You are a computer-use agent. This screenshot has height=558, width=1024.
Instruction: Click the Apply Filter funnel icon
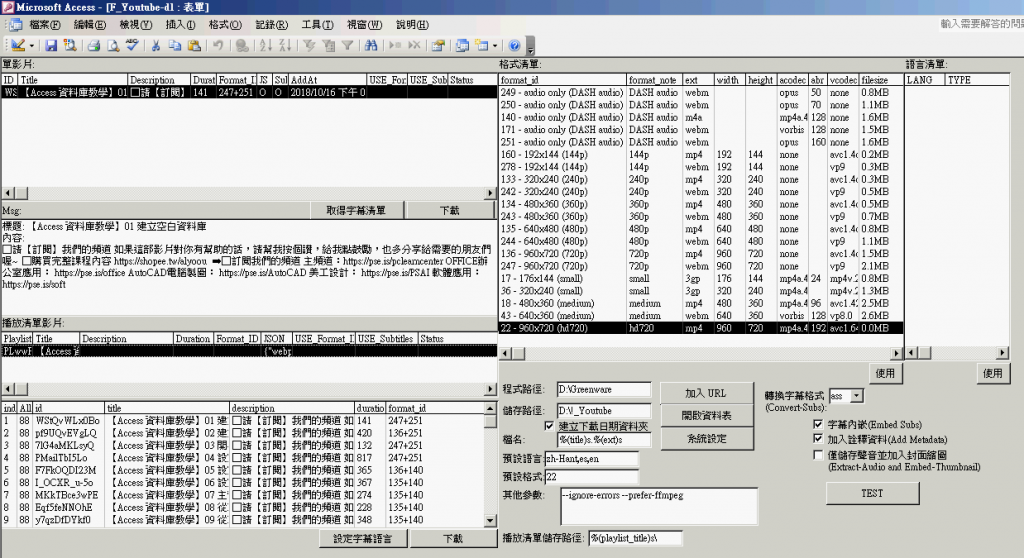pos(347,46)
